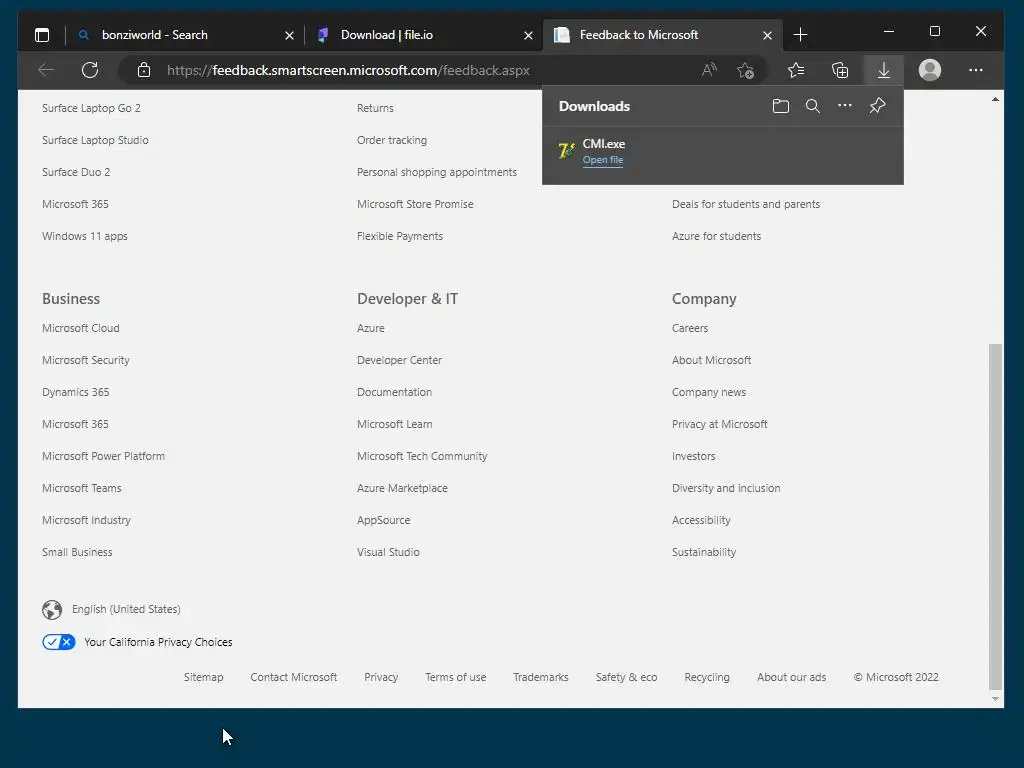Open a new tab with plus button
Image resolution: width=1024 pixels, height=768 pixels.
pyautogui.click(x=800, y=35)
